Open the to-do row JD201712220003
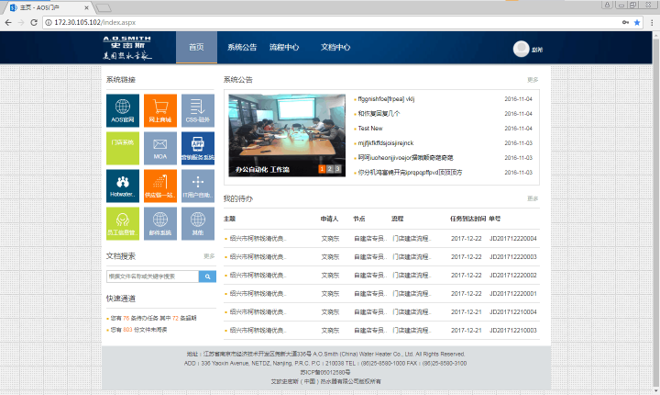Screen dimensions: 660x395 click(381, 257)
